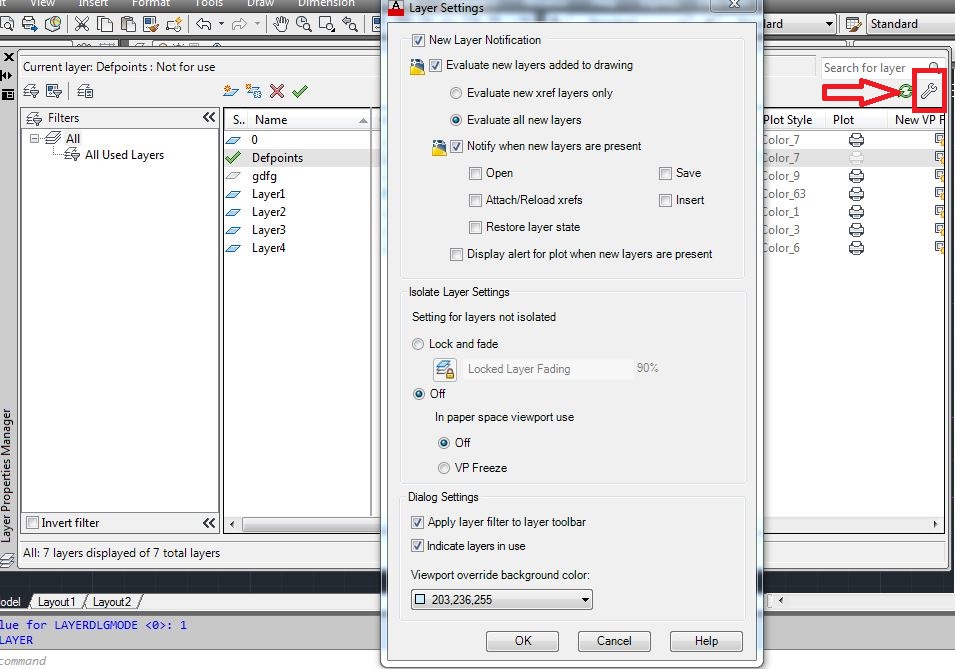Create a new layer

[x=229, y=91]
